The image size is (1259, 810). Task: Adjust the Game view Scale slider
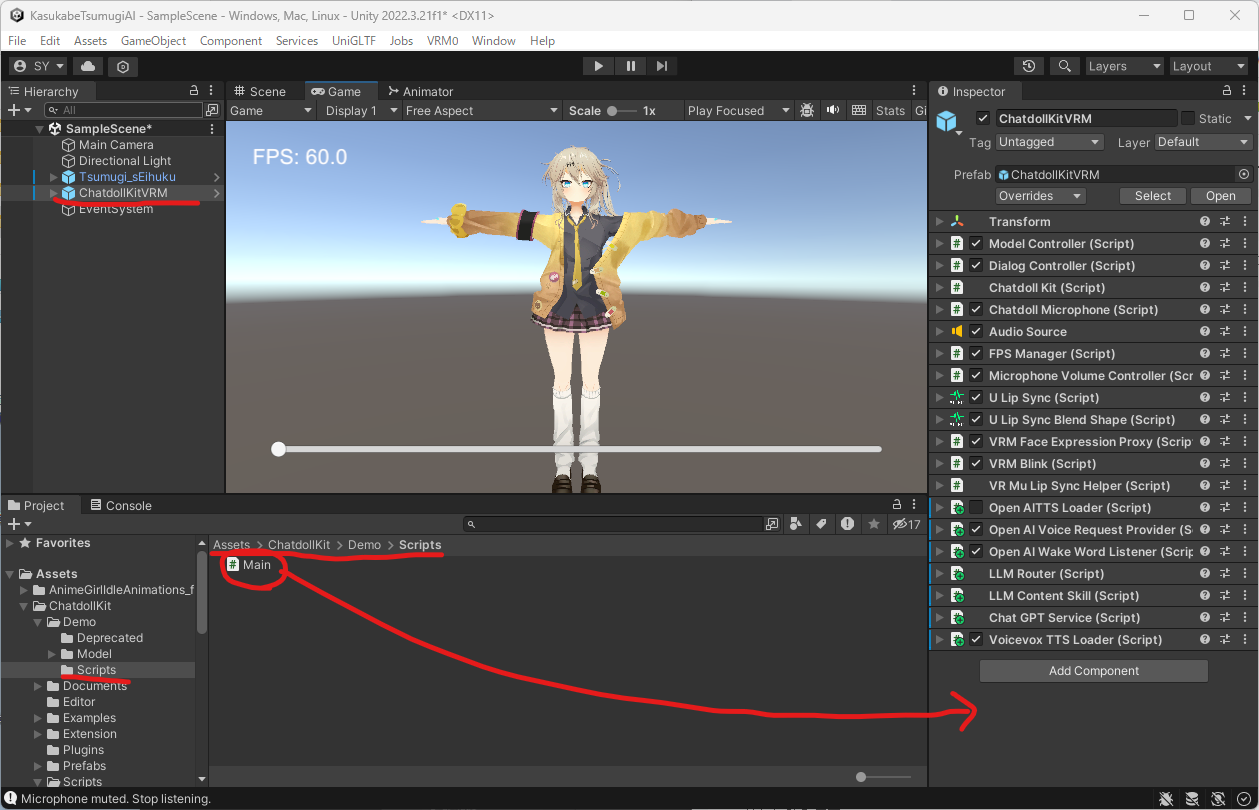point(621,111)
